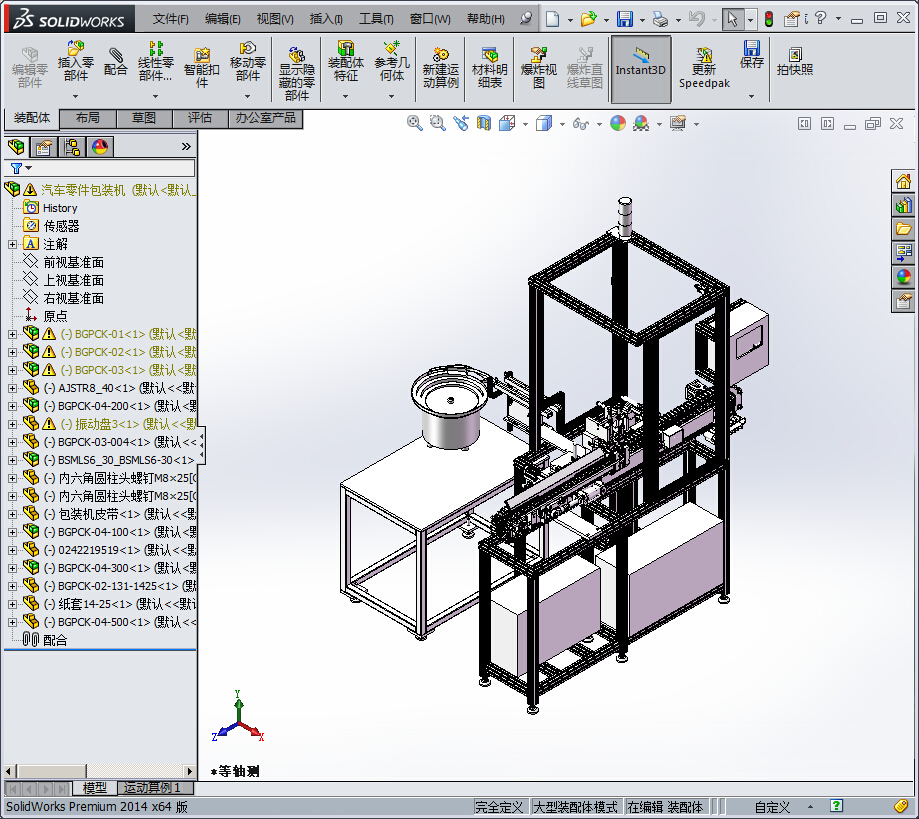Select the Move Component (移动零部件) tool
This screenshot has height=819, width=919.
248,62
